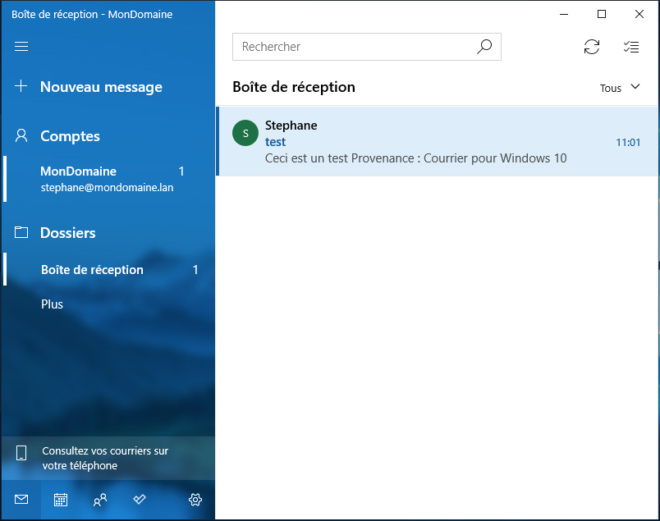Select the MonDomaine account
Viewport: 660px width, 521px height.
109,179
